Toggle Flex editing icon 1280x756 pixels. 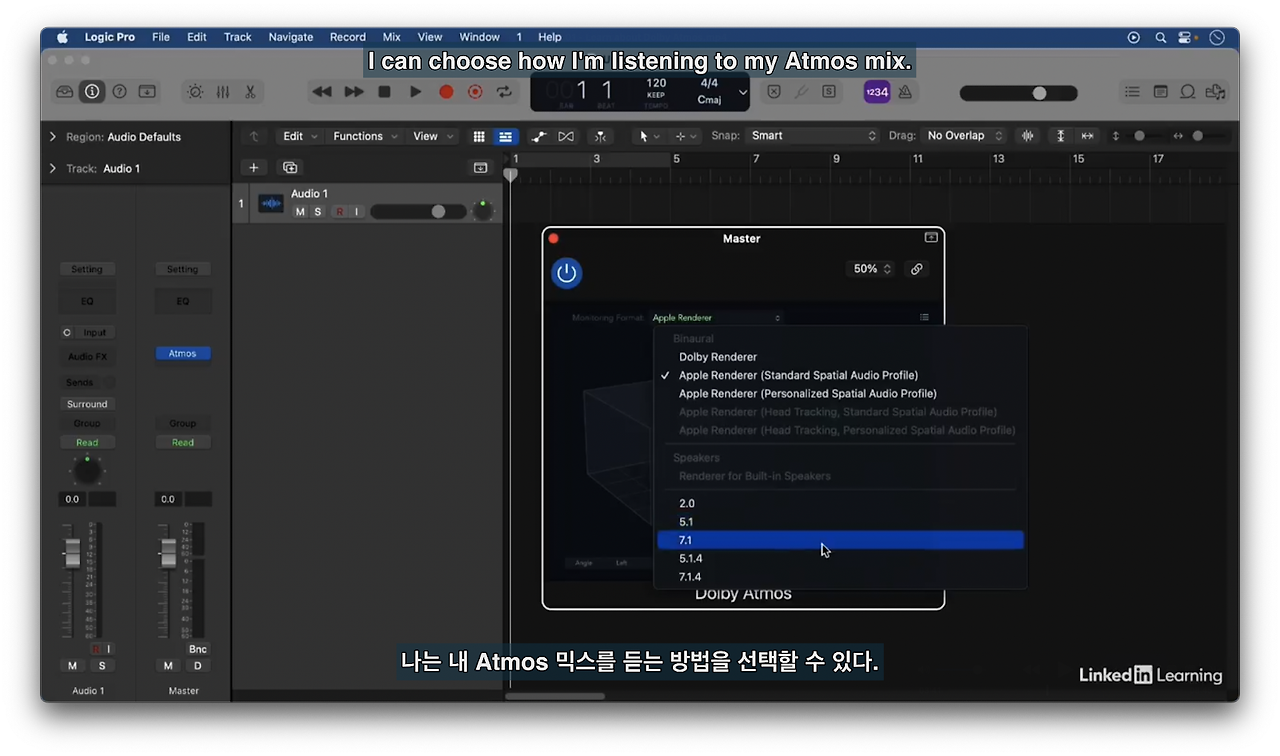[x=567, y=136]
